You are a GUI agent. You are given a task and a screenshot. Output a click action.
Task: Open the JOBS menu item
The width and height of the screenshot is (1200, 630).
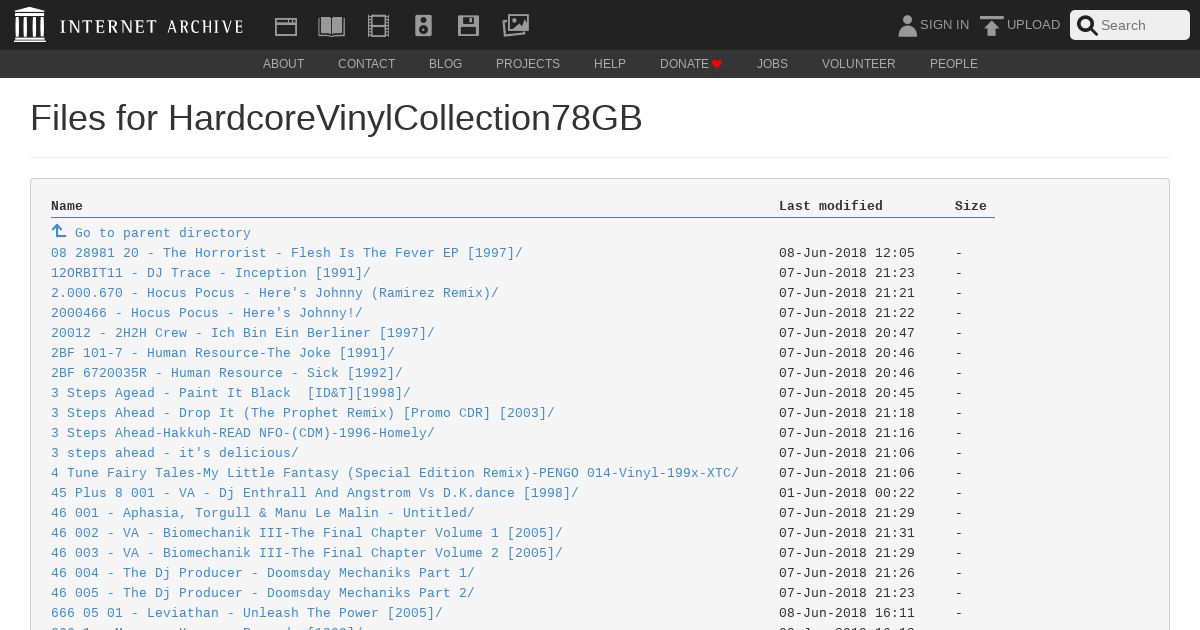coord(772,64)
